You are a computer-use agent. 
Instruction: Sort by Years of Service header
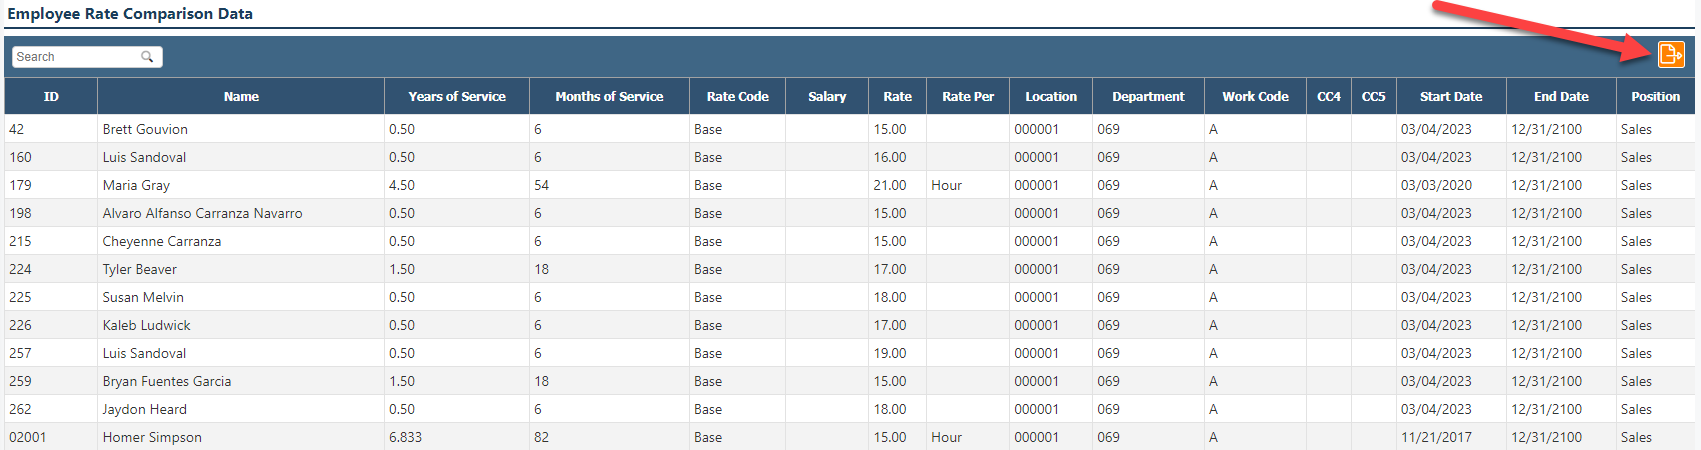pyautogui.click(x=457, y=97)
